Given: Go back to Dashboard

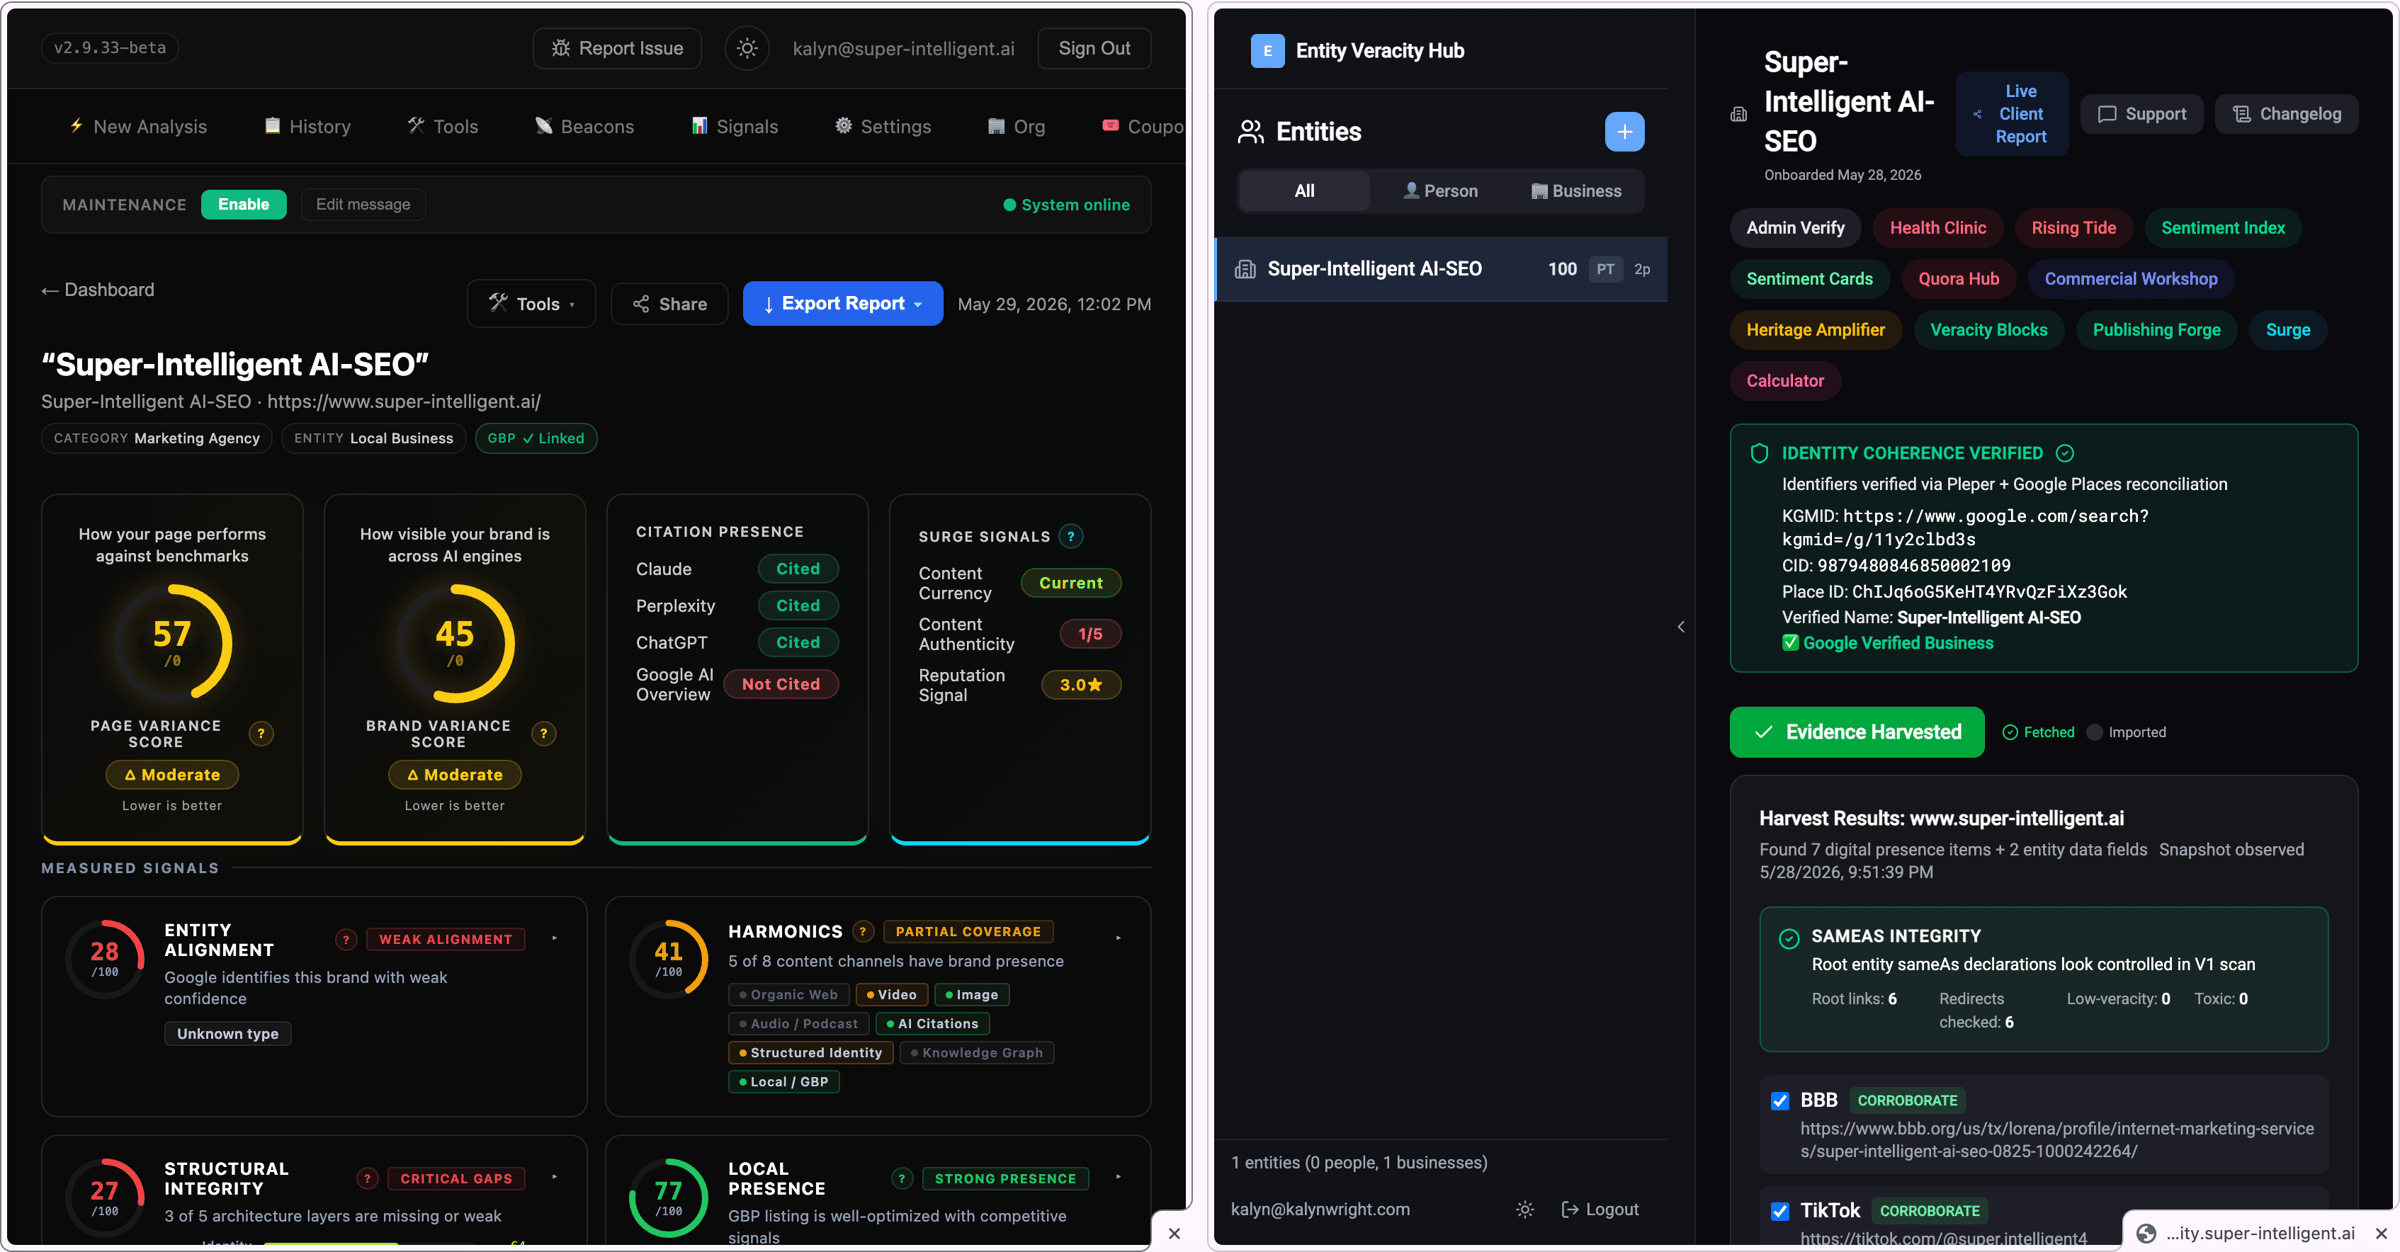Looking at the screenshot, I should click(97, 290).
